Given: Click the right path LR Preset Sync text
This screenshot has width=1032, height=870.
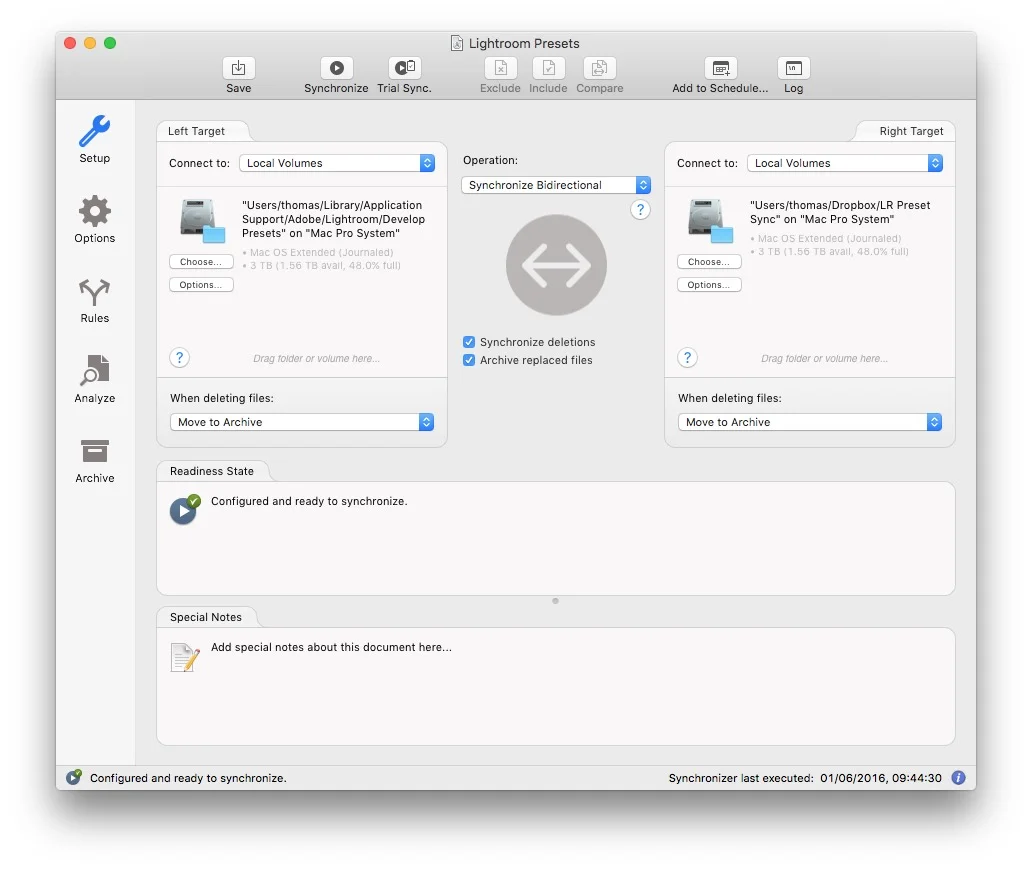Looking at the screenshot, I should point(840,212).
